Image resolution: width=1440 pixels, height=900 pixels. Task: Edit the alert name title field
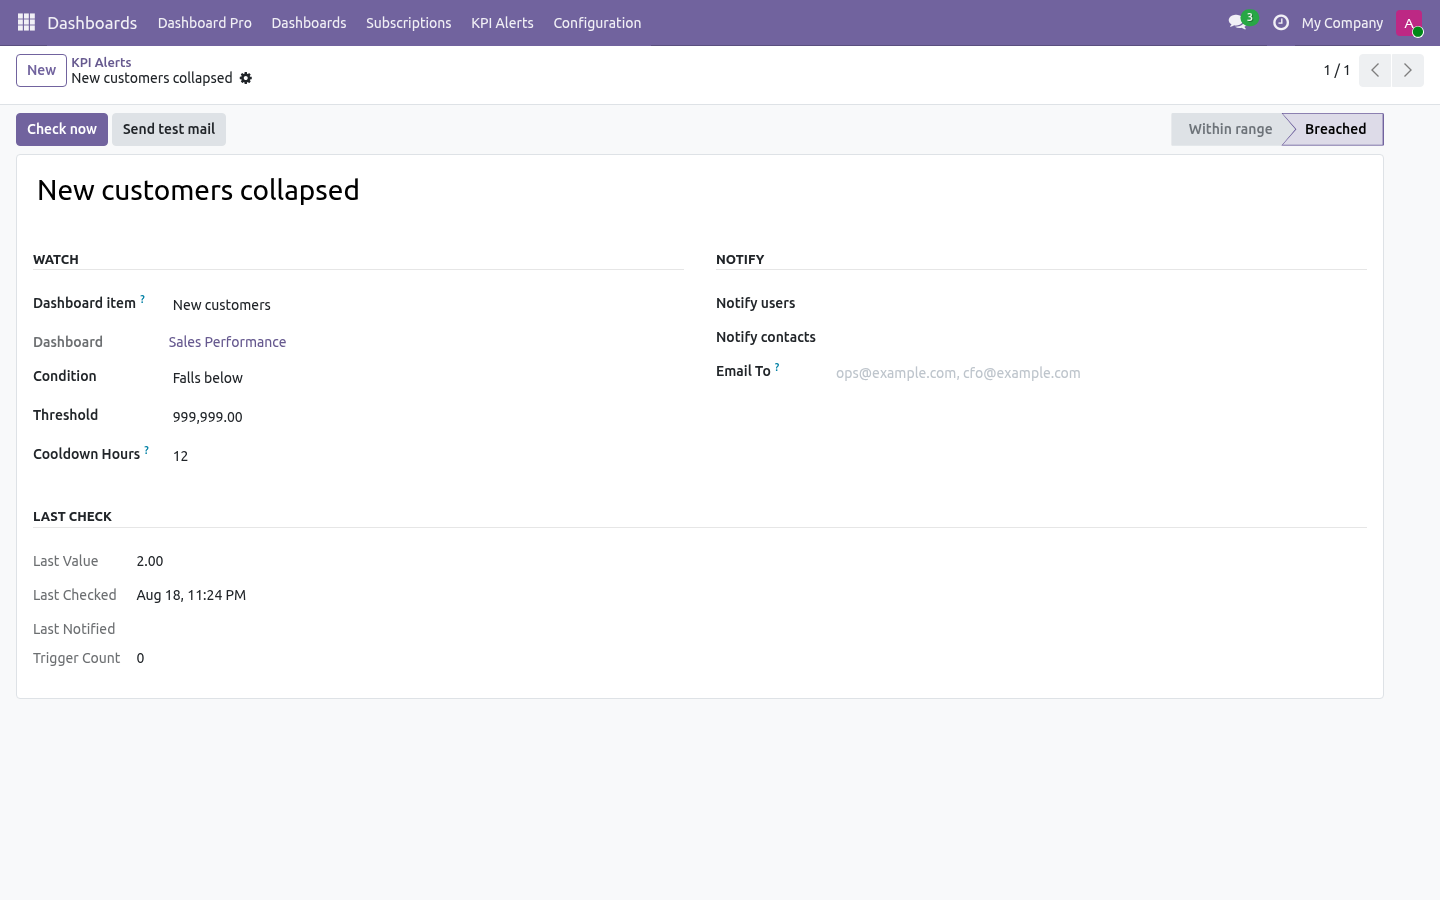click(x=700, y=190)
